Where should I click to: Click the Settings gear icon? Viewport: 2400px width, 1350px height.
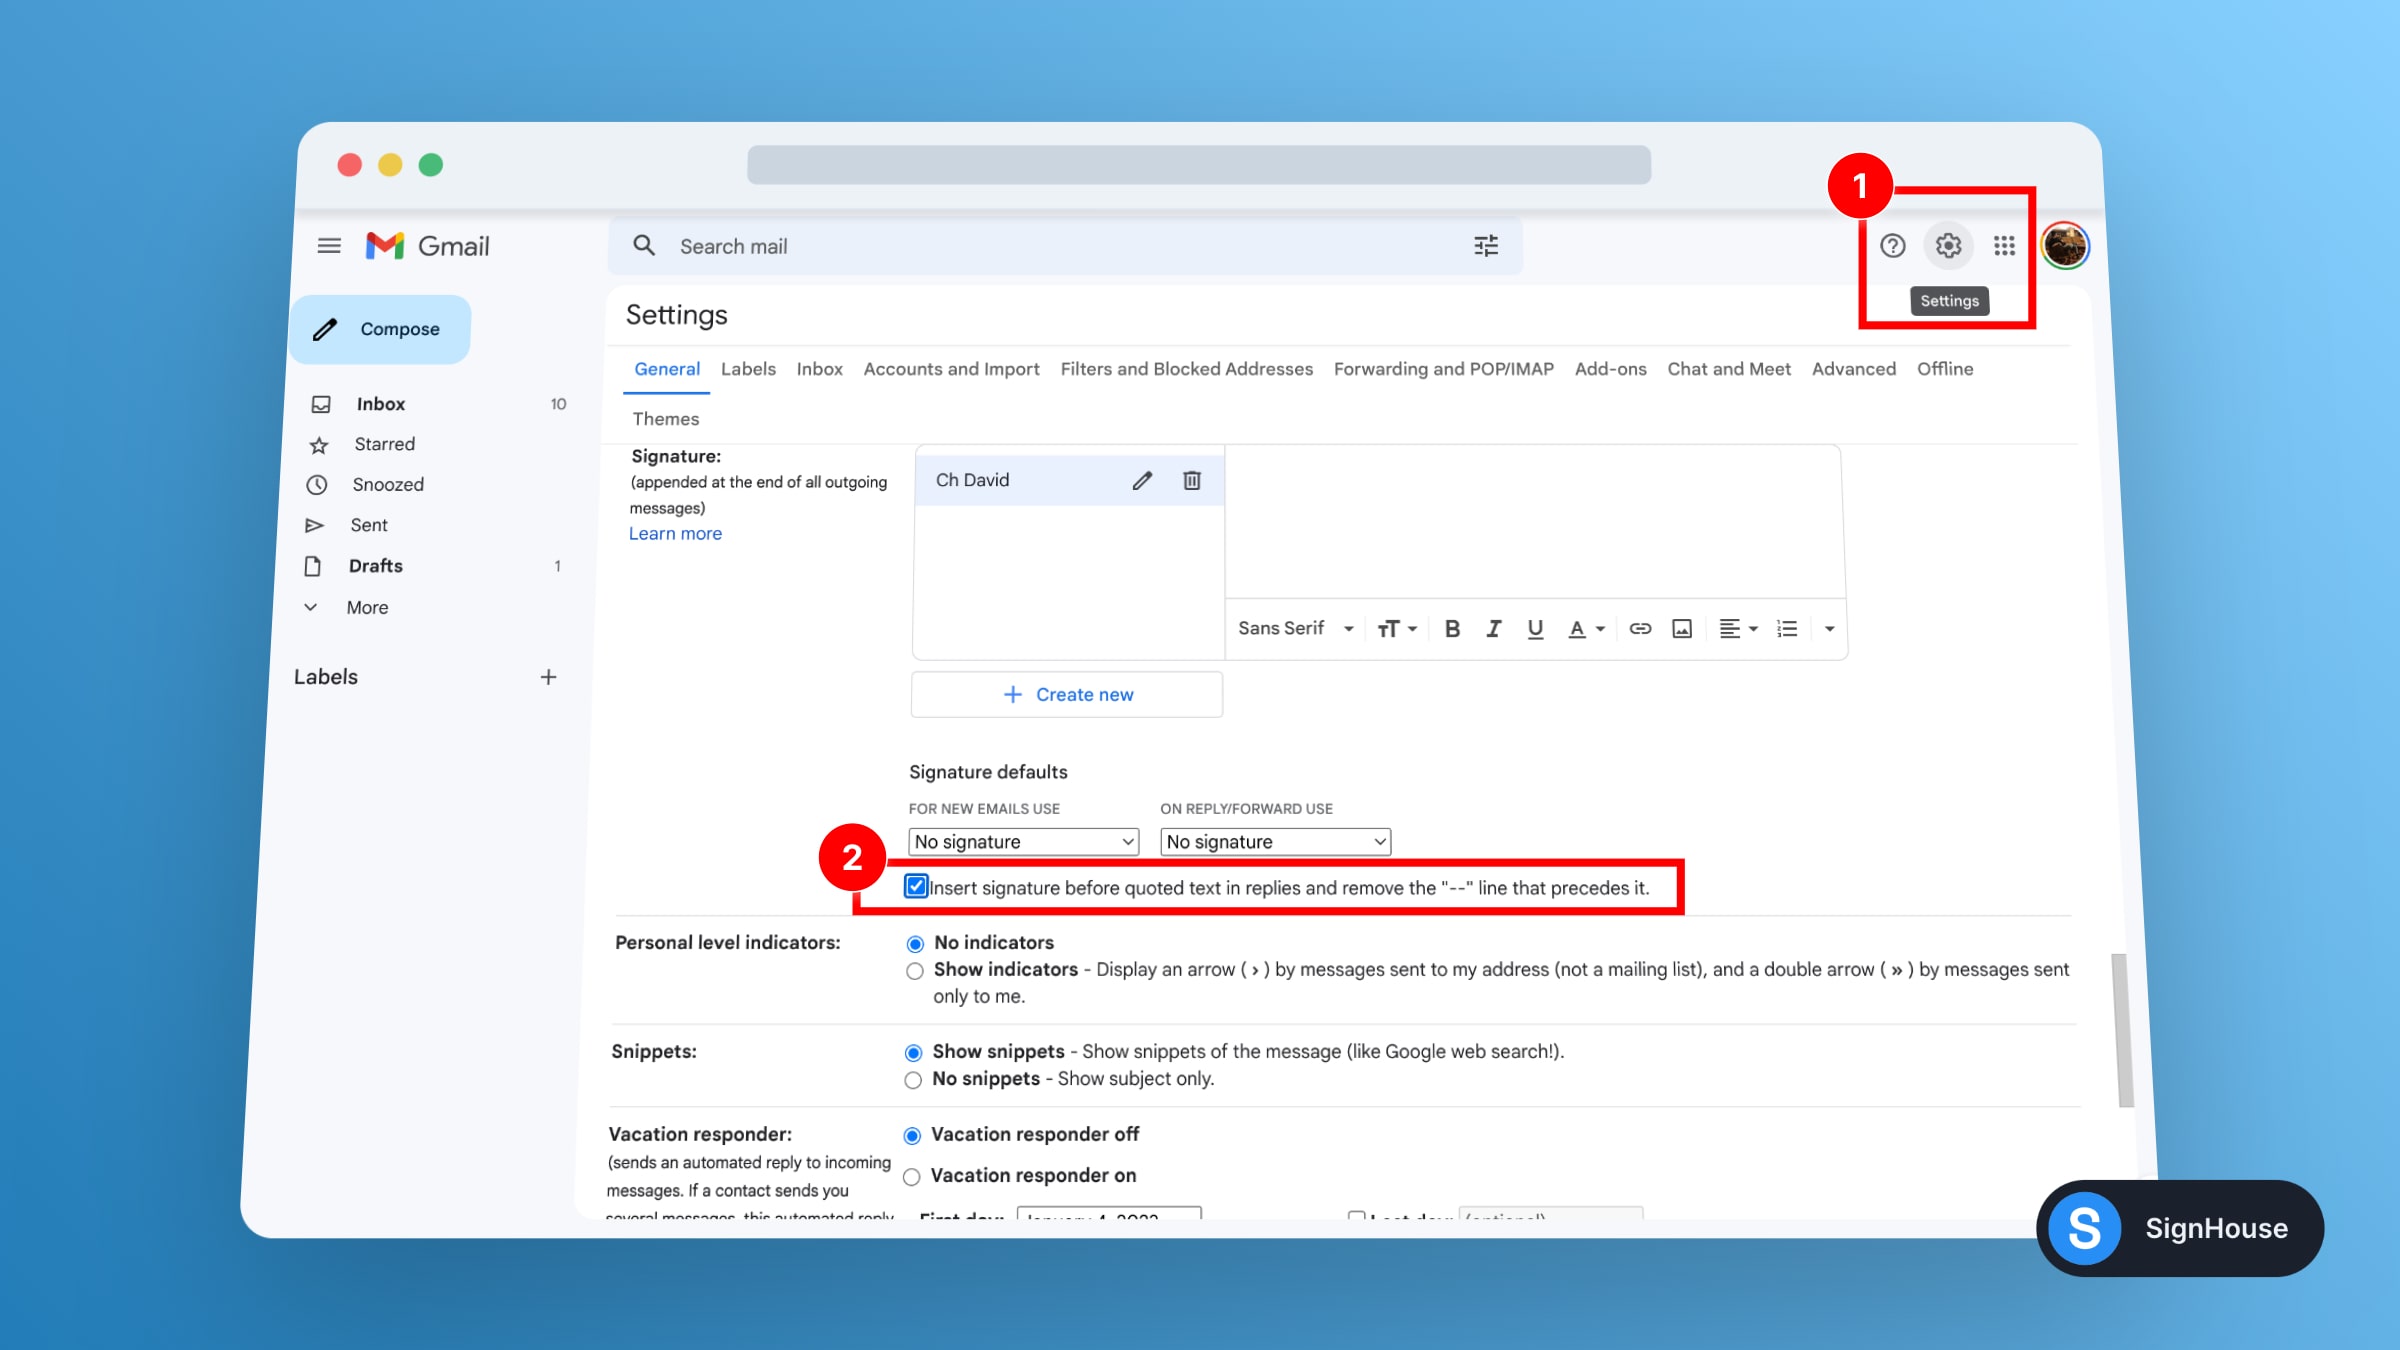point(1947,246)
